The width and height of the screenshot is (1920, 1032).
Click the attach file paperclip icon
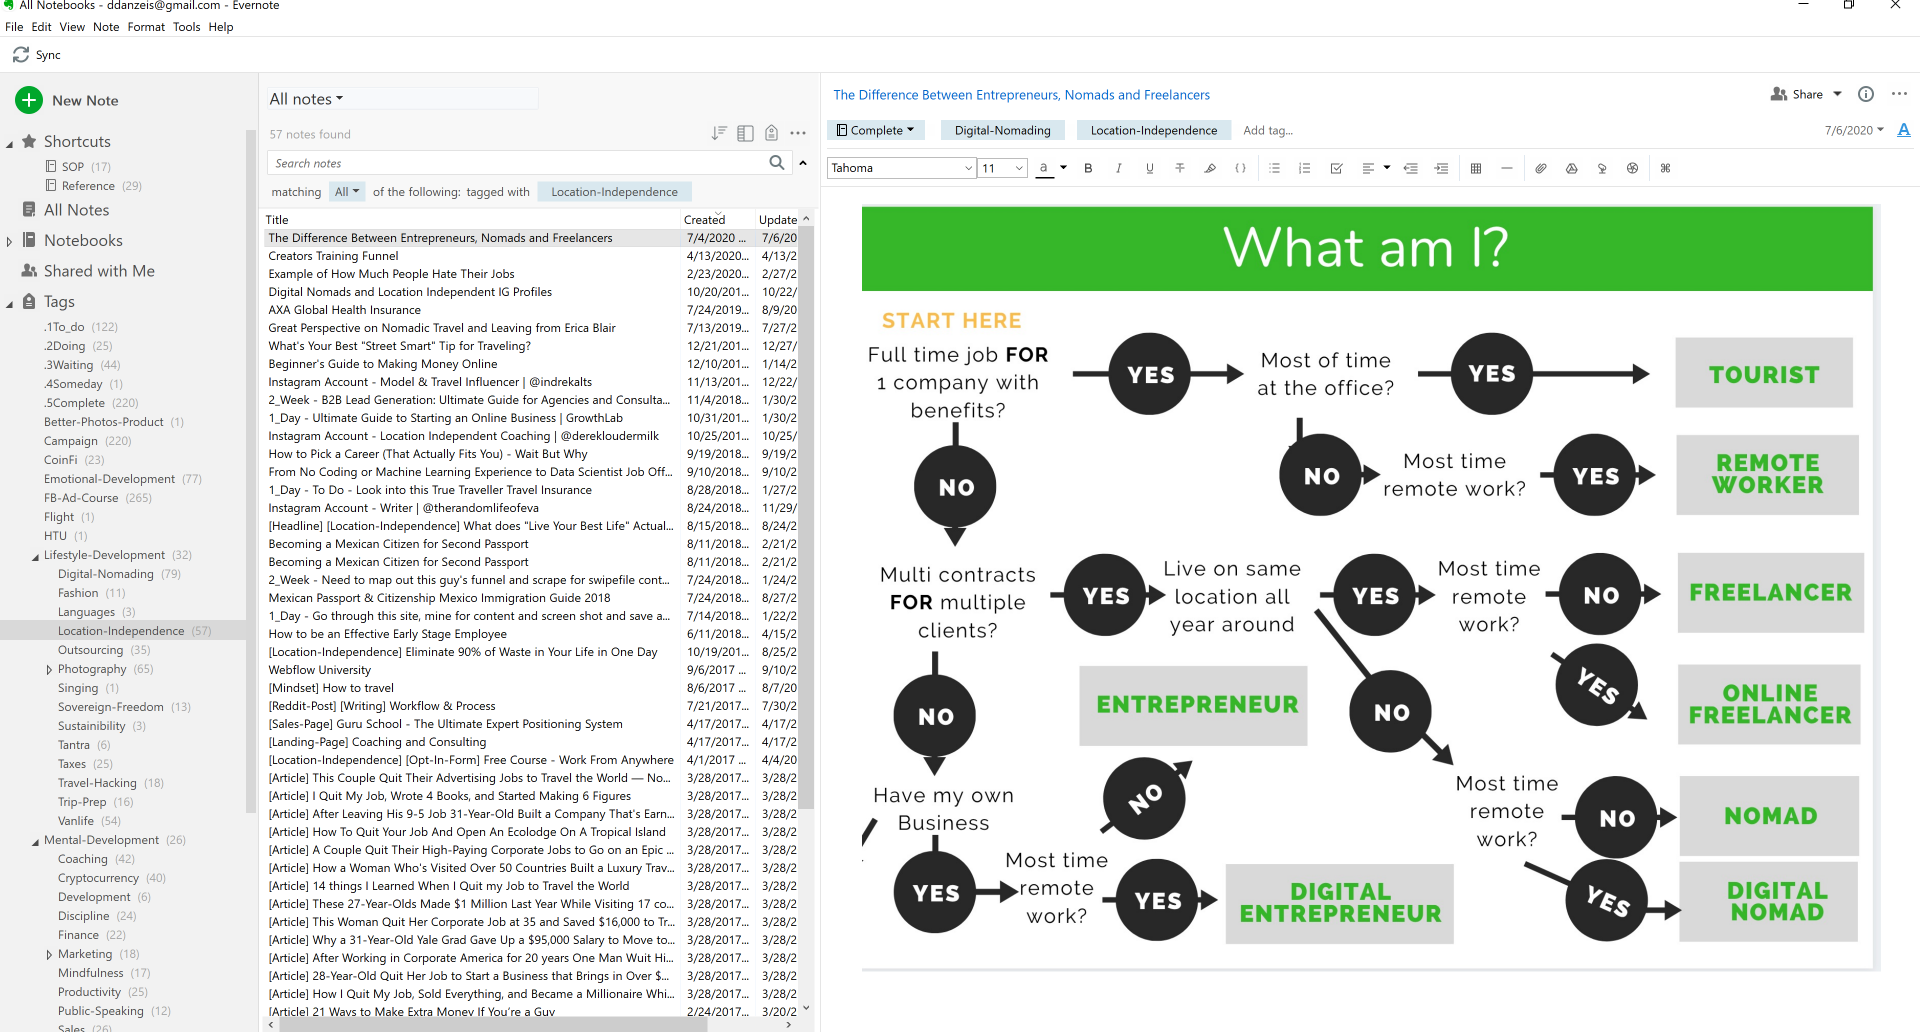pyautogui.click(x=1541, y=169)
